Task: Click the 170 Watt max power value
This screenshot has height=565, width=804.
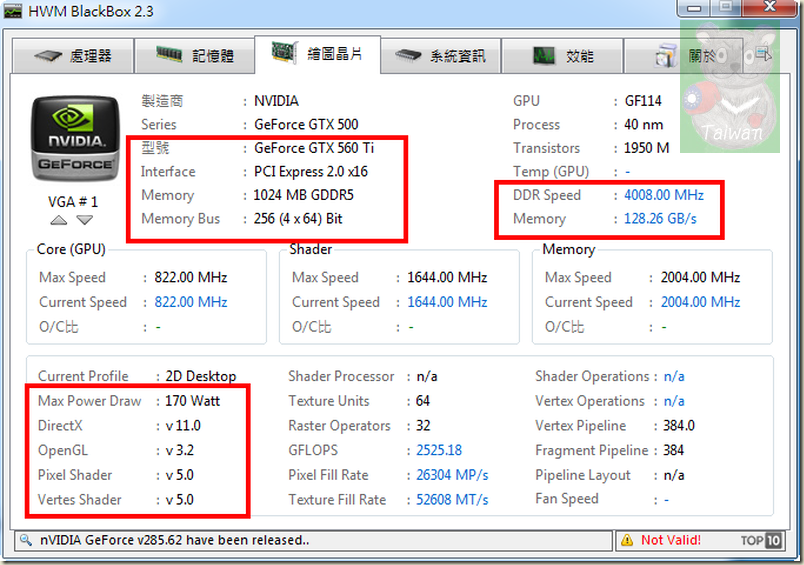Action: (x=192, y=400)
